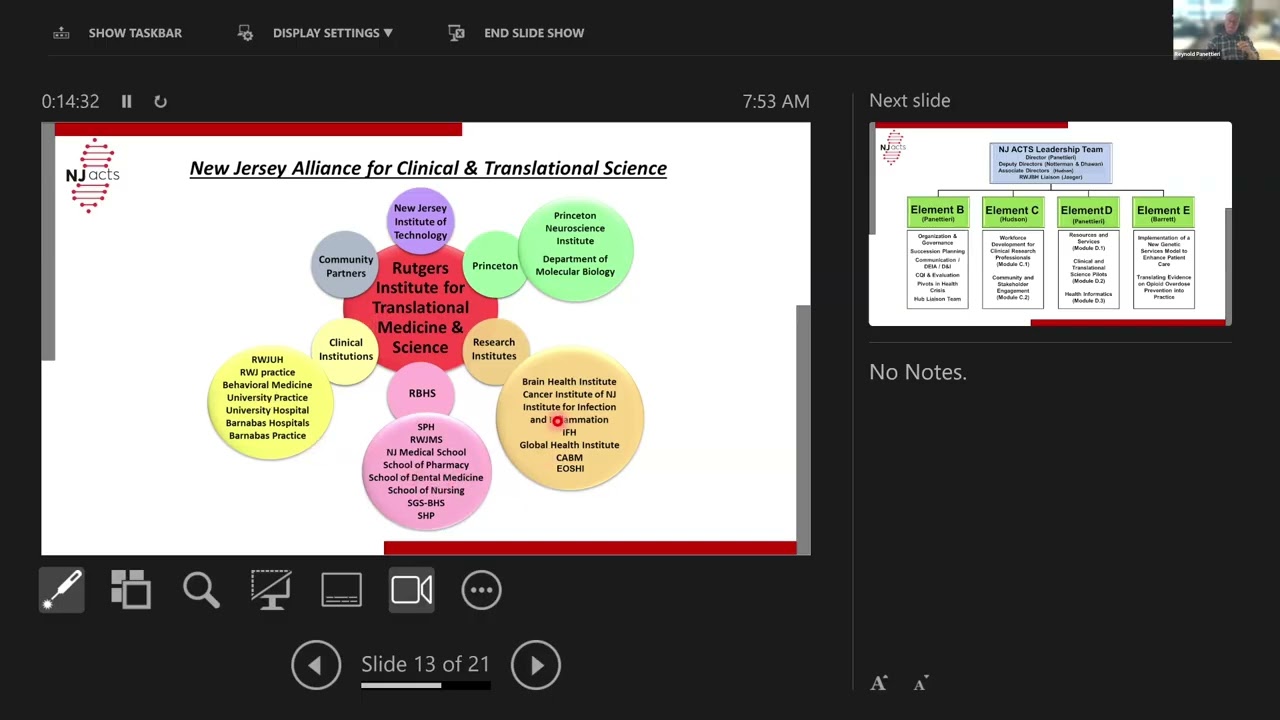
Task: Open the Display Settings dropdown
Action: click(x=333, y=33)
